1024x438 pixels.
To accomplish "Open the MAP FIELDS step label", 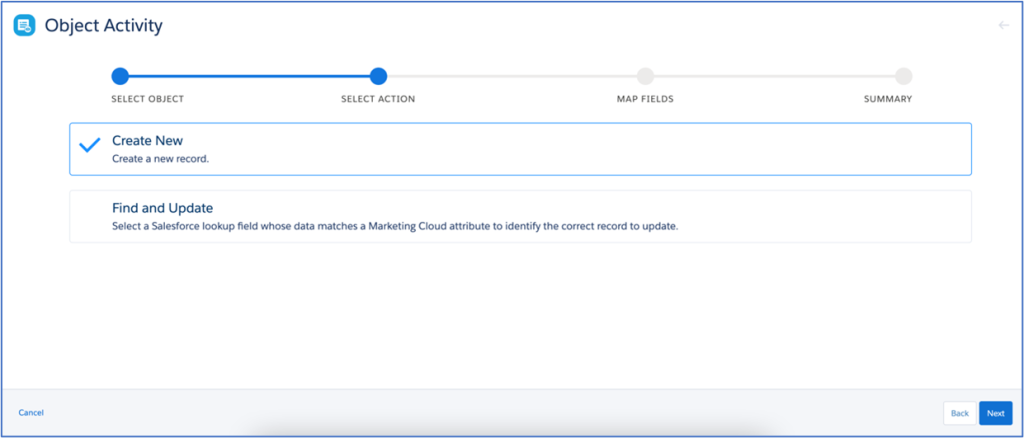I will [x=645, y=99].
